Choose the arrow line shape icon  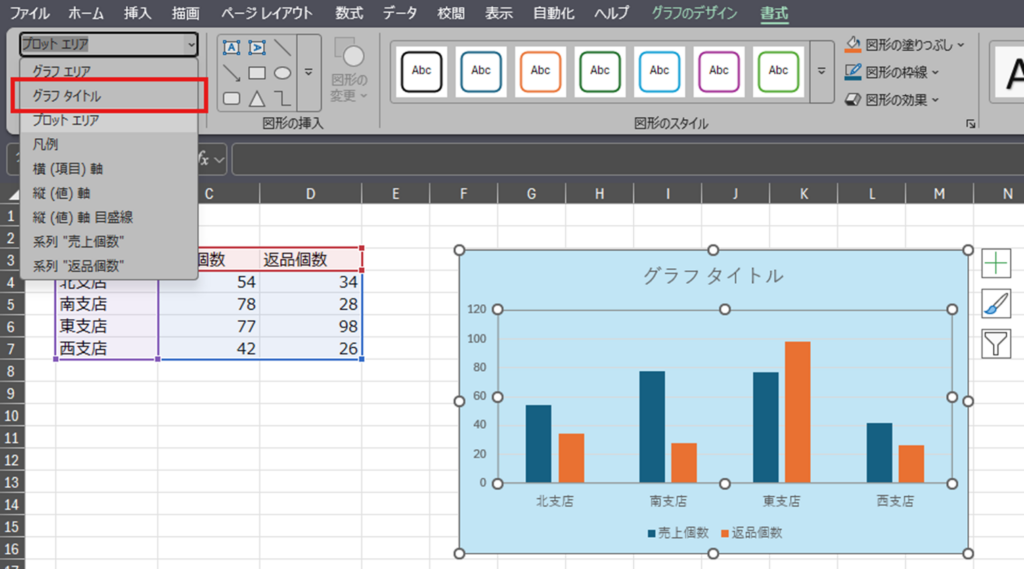(231, 73)
